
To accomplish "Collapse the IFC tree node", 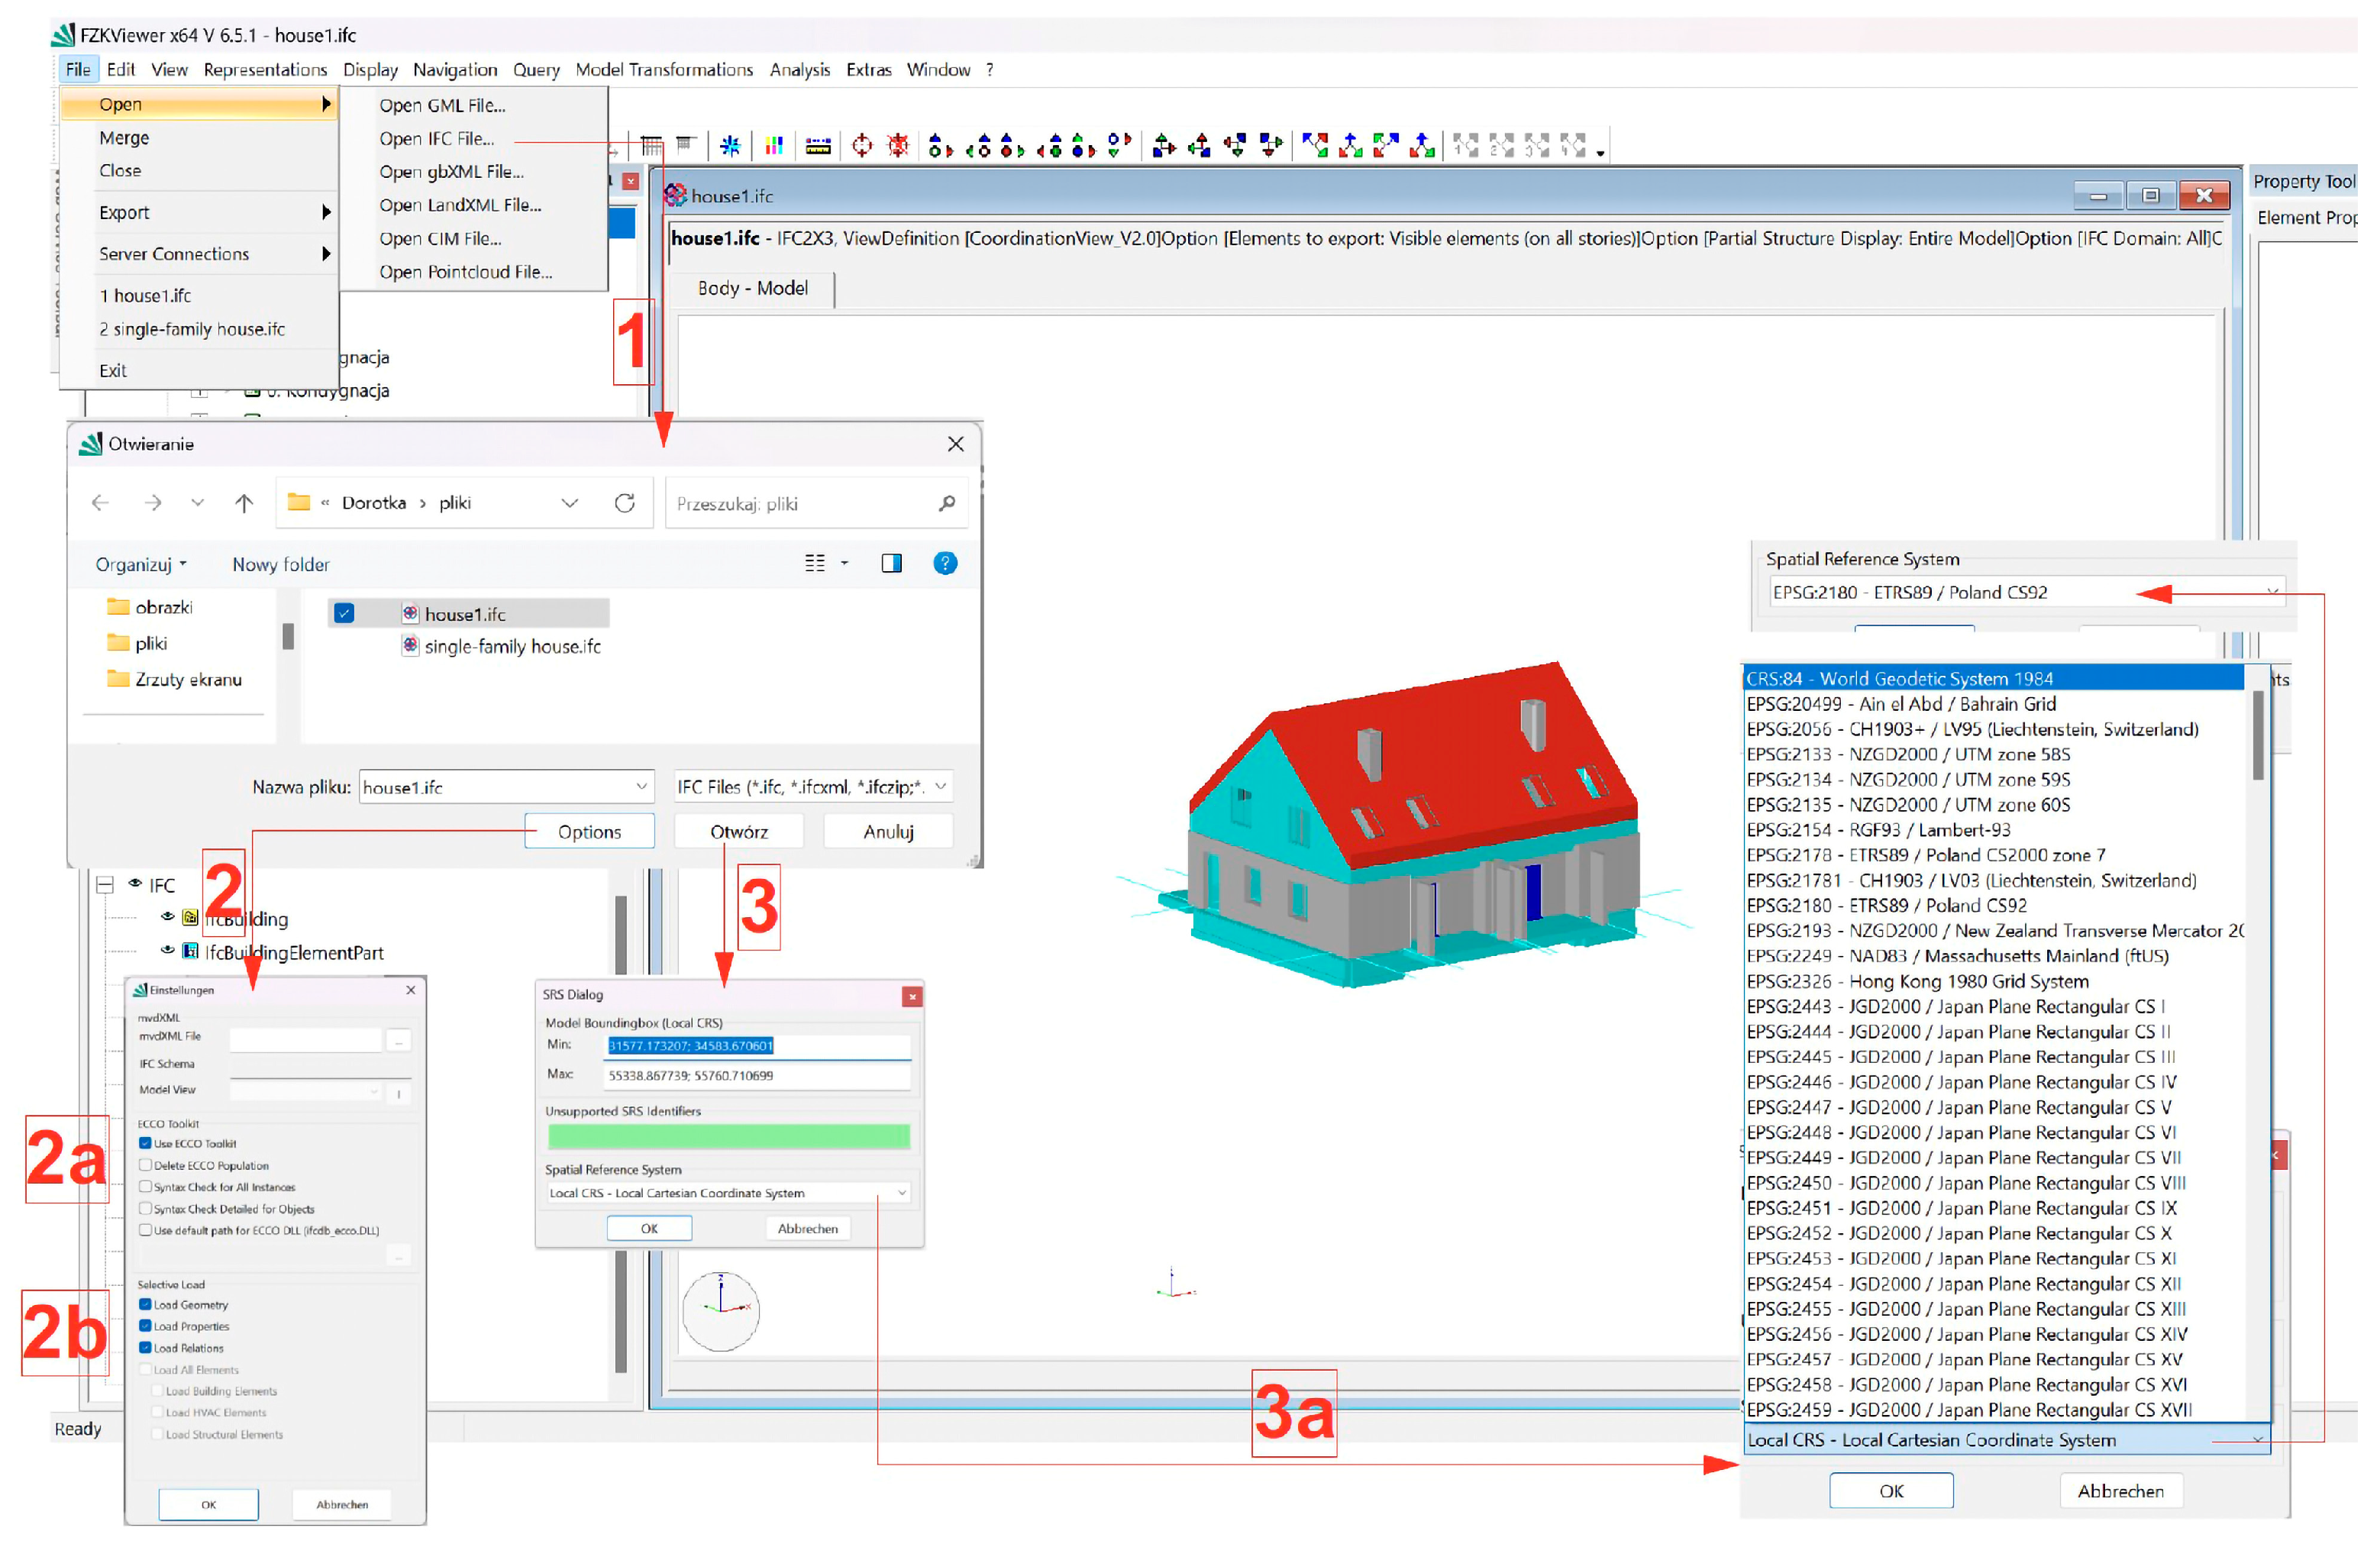I will coord(105,884).
